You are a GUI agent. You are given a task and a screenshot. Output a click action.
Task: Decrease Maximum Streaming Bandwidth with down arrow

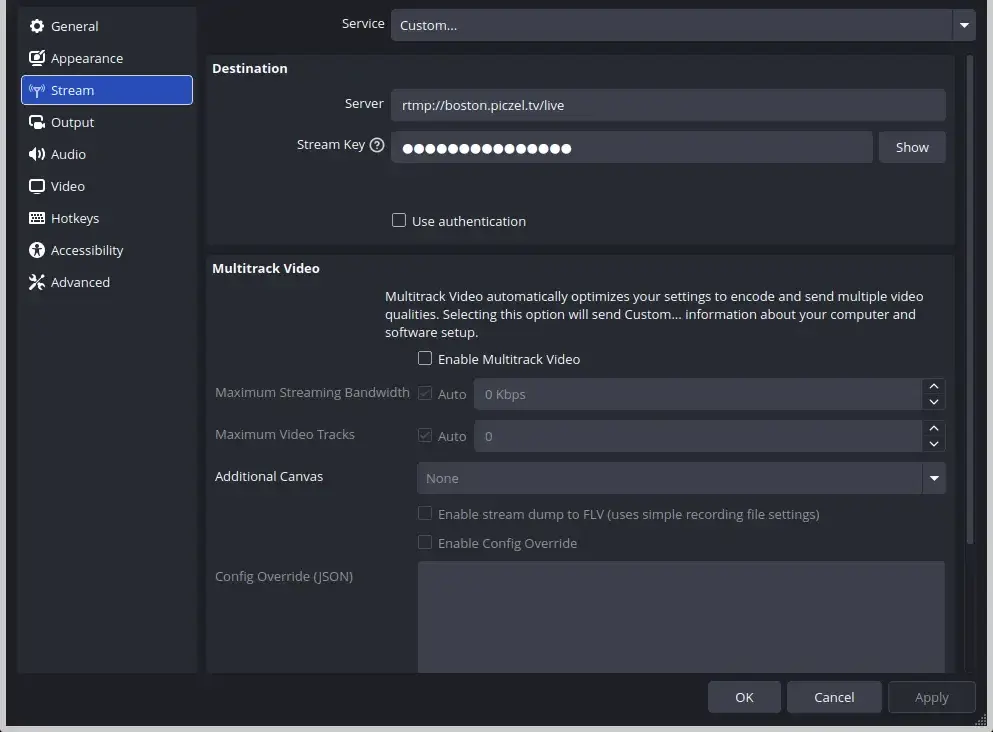[933, 402]
